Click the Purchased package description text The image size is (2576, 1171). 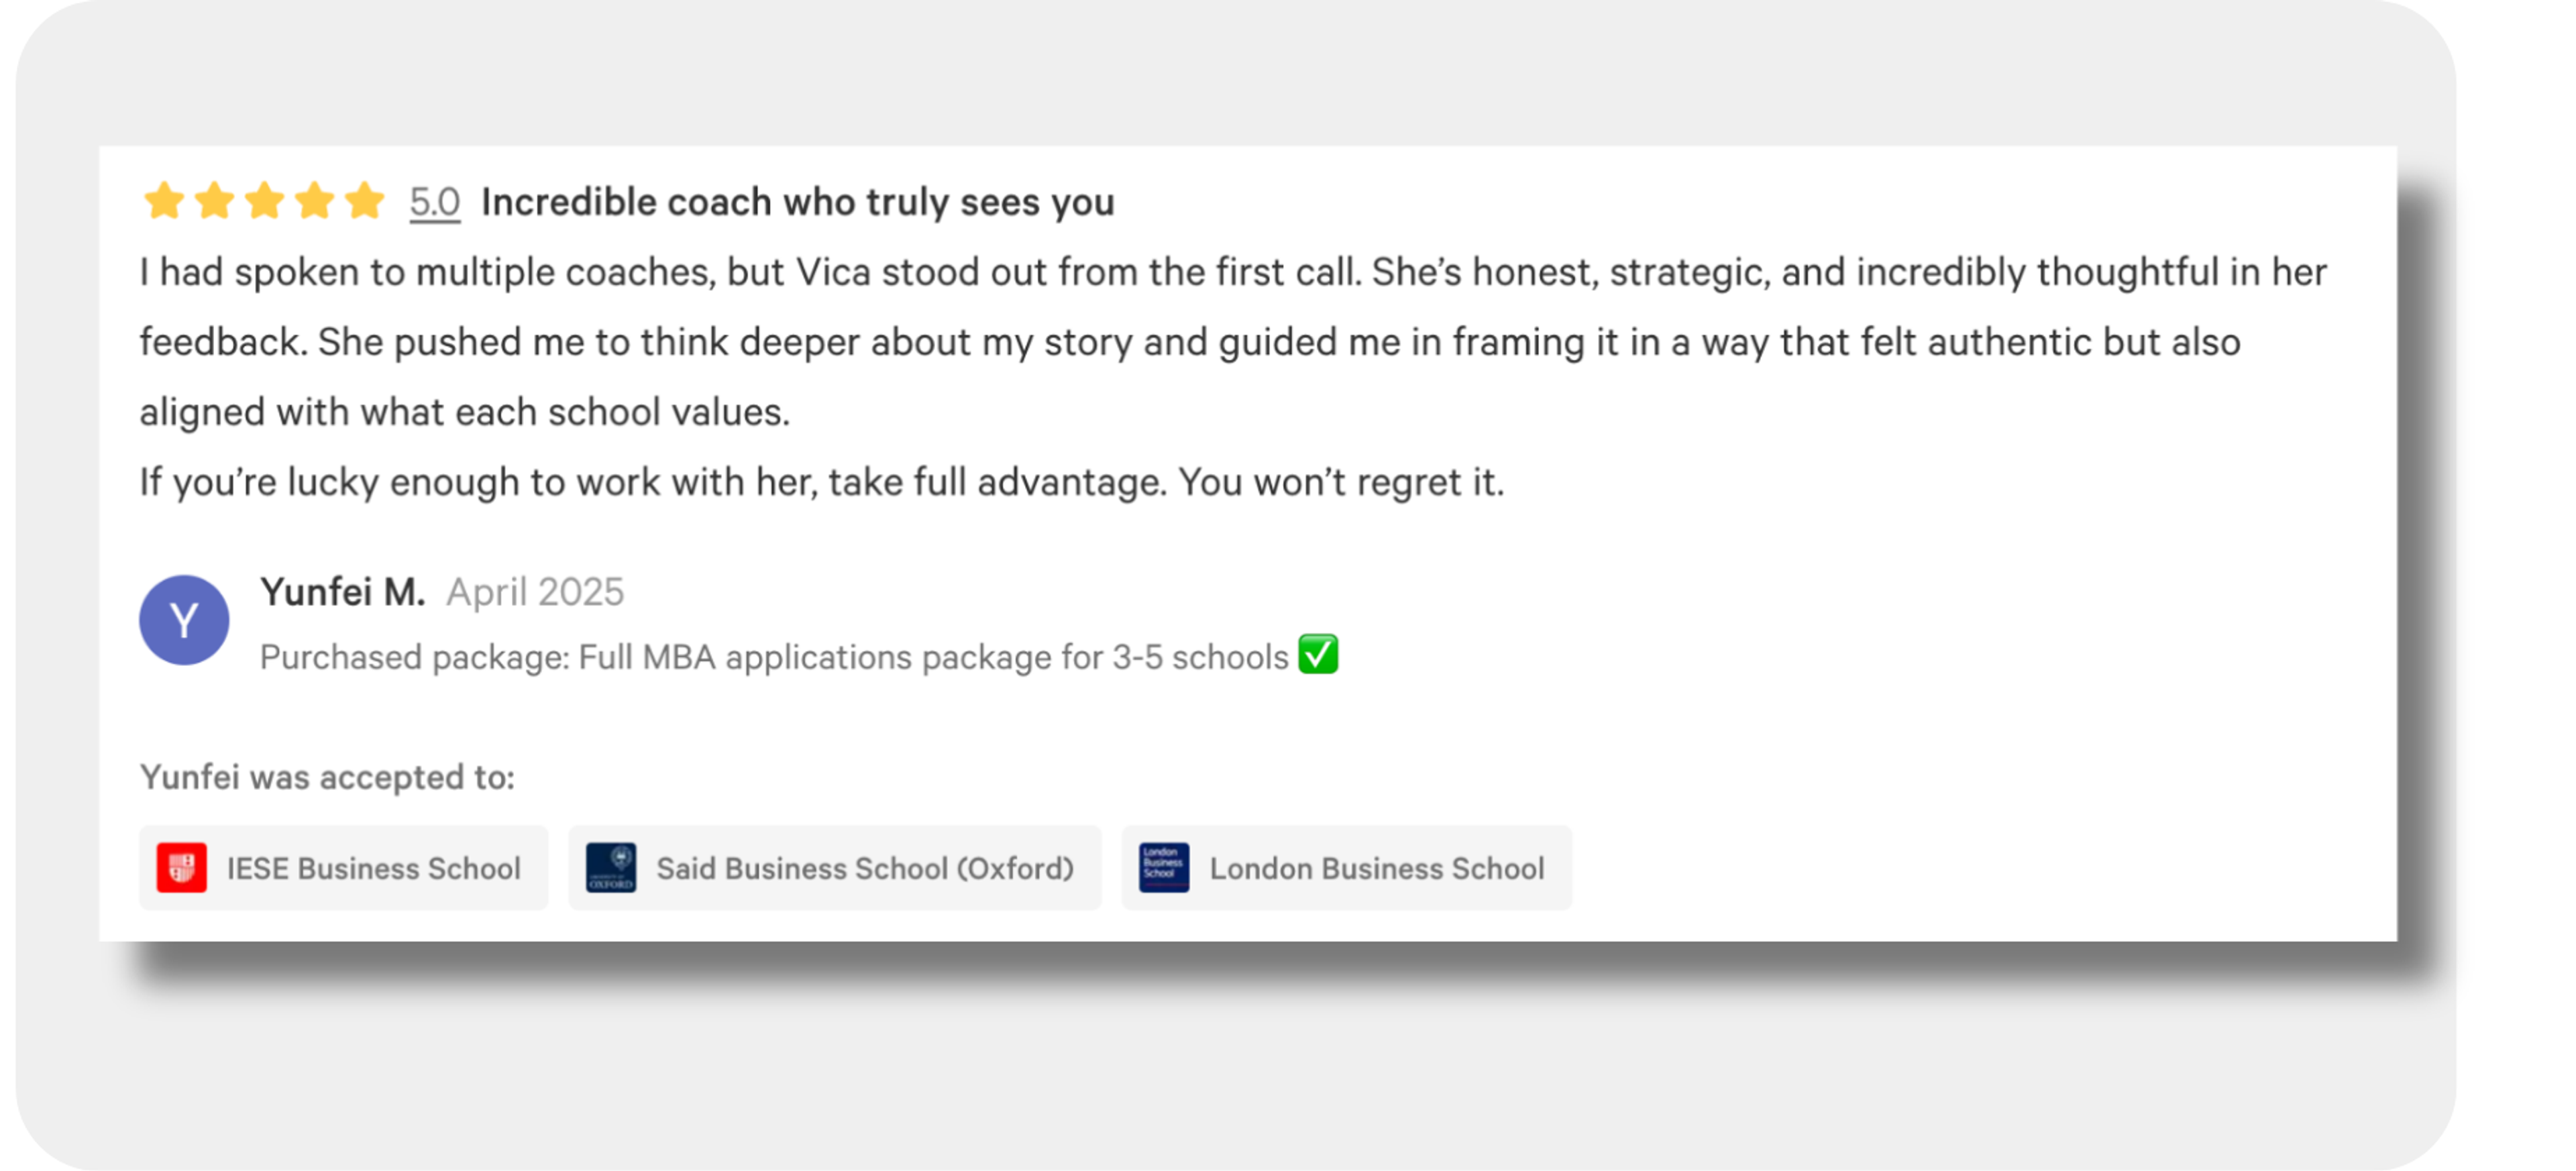[773, 657]
